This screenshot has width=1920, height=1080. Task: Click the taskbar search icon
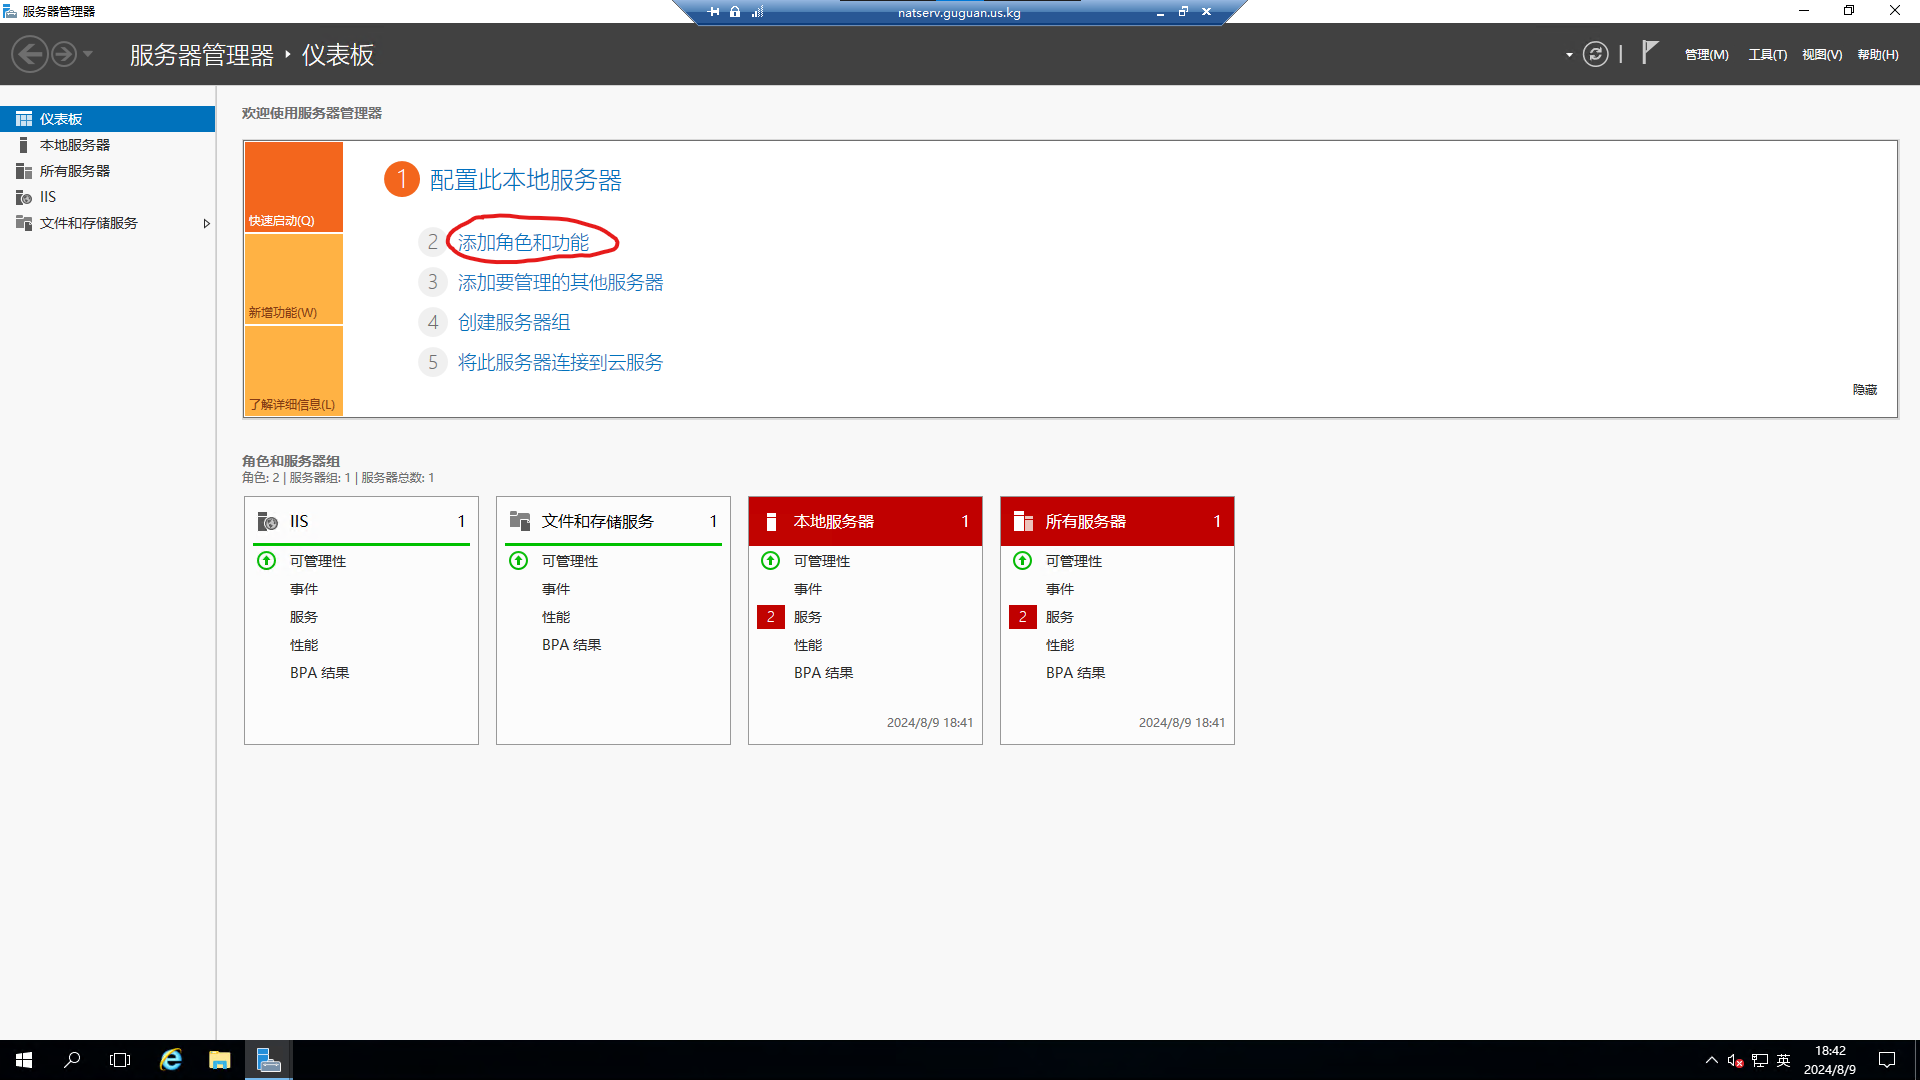click(72, 1060)
